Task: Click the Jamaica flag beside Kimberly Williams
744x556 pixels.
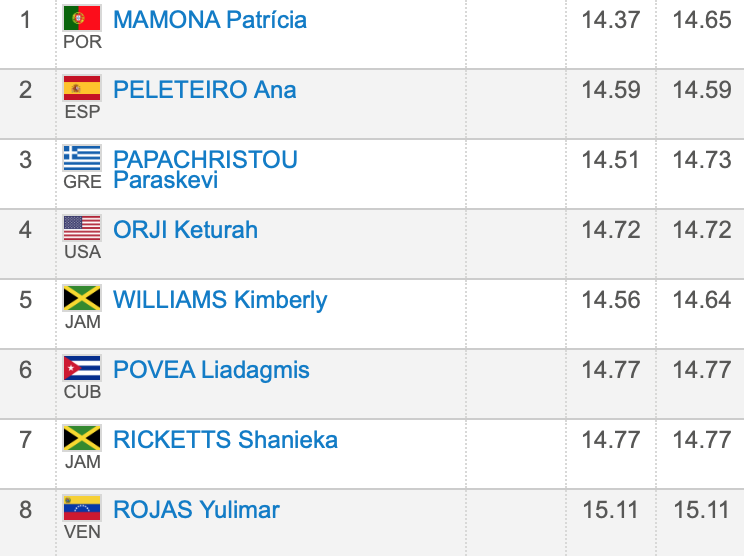Action: [82, 298]
